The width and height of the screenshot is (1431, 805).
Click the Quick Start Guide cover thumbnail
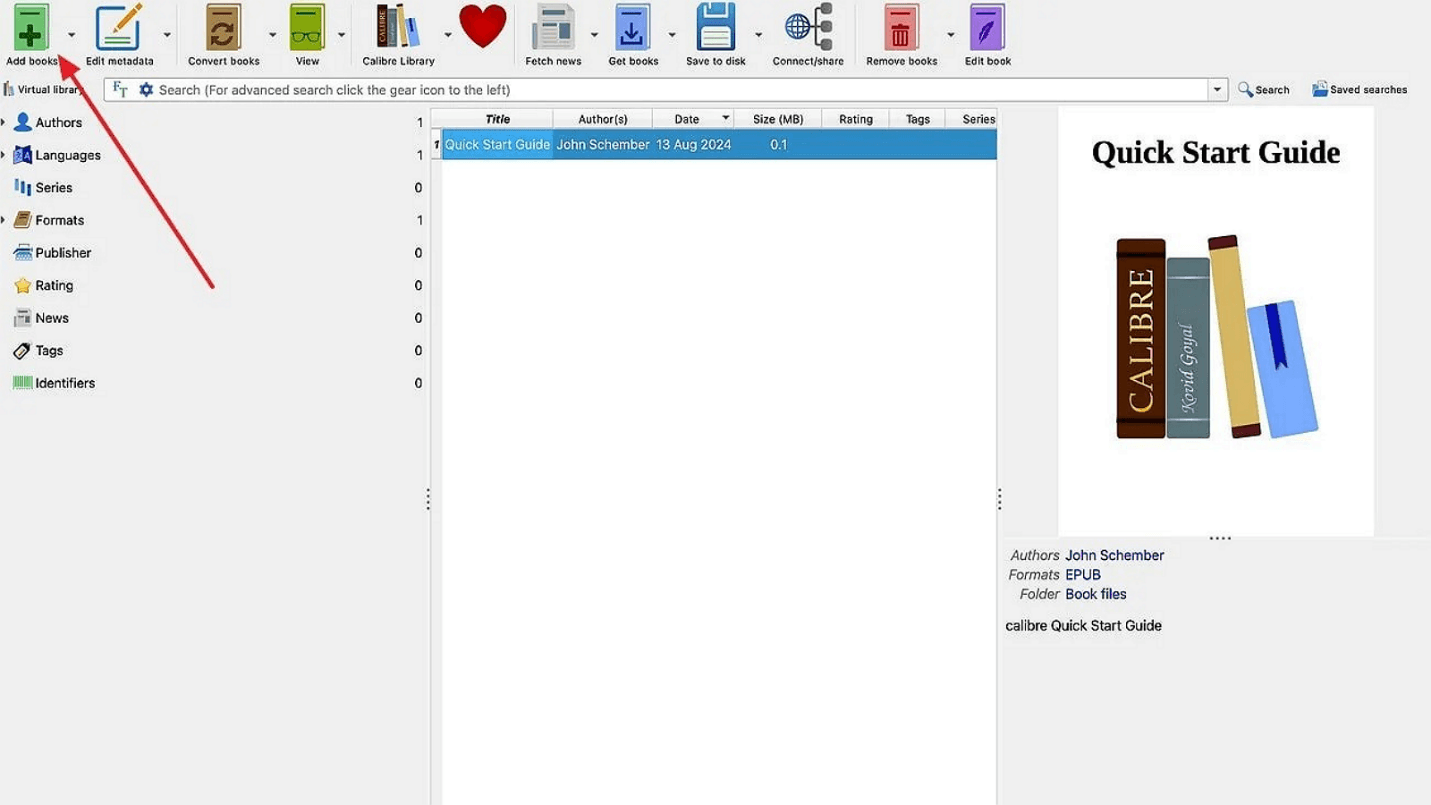coord(1216,321)
